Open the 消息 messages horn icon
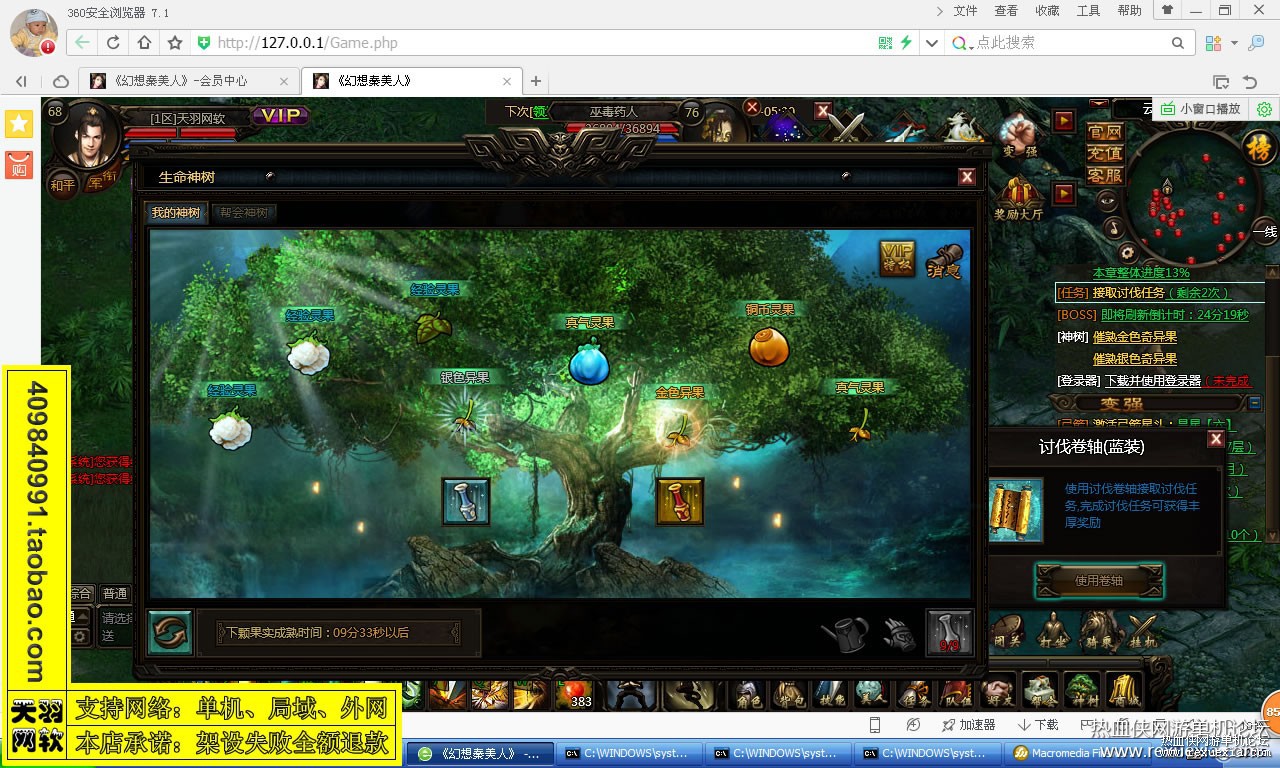 pos(944,260)
